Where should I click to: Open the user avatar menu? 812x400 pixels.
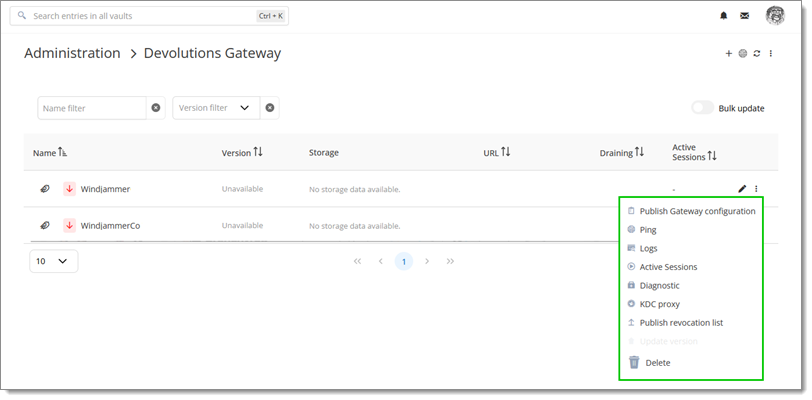point(775,16)
